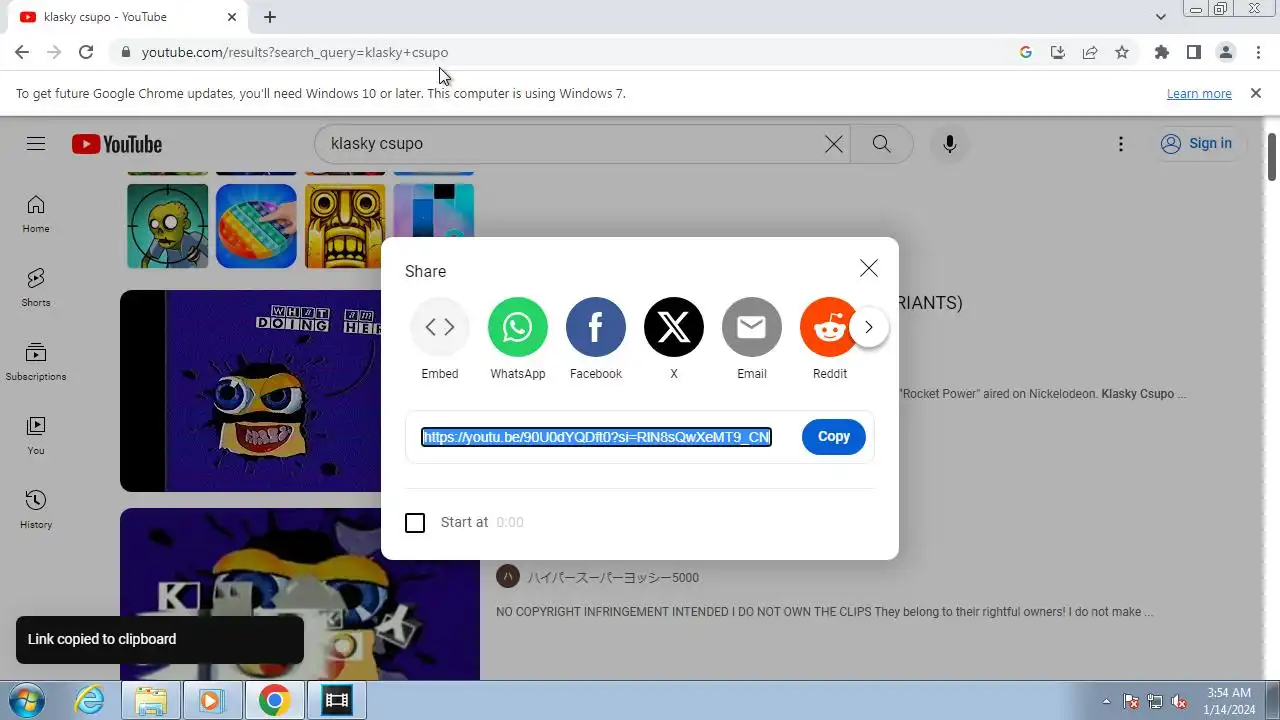Show more share options with the arrow

click(x=869, y=327)
